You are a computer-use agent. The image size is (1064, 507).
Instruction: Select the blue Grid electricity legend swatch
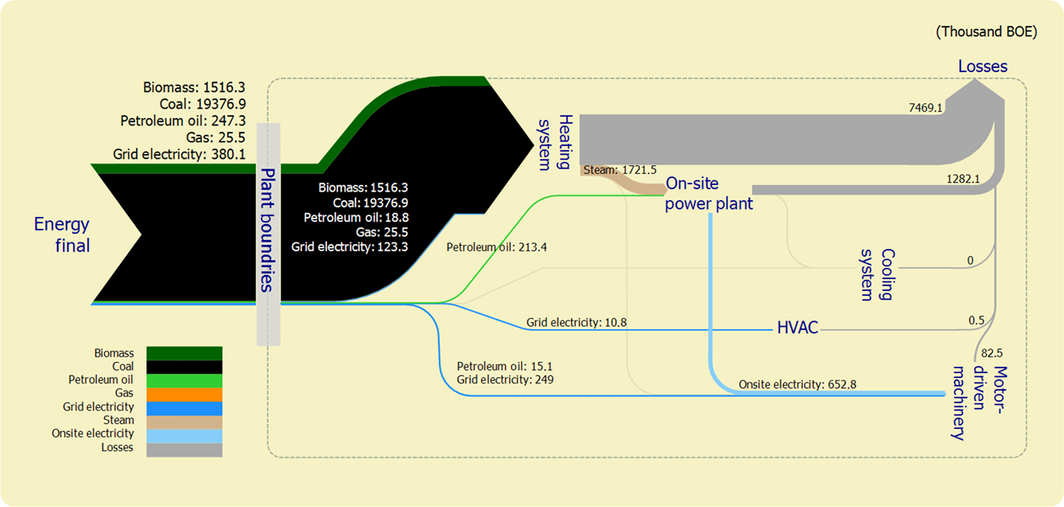(184, 408)
